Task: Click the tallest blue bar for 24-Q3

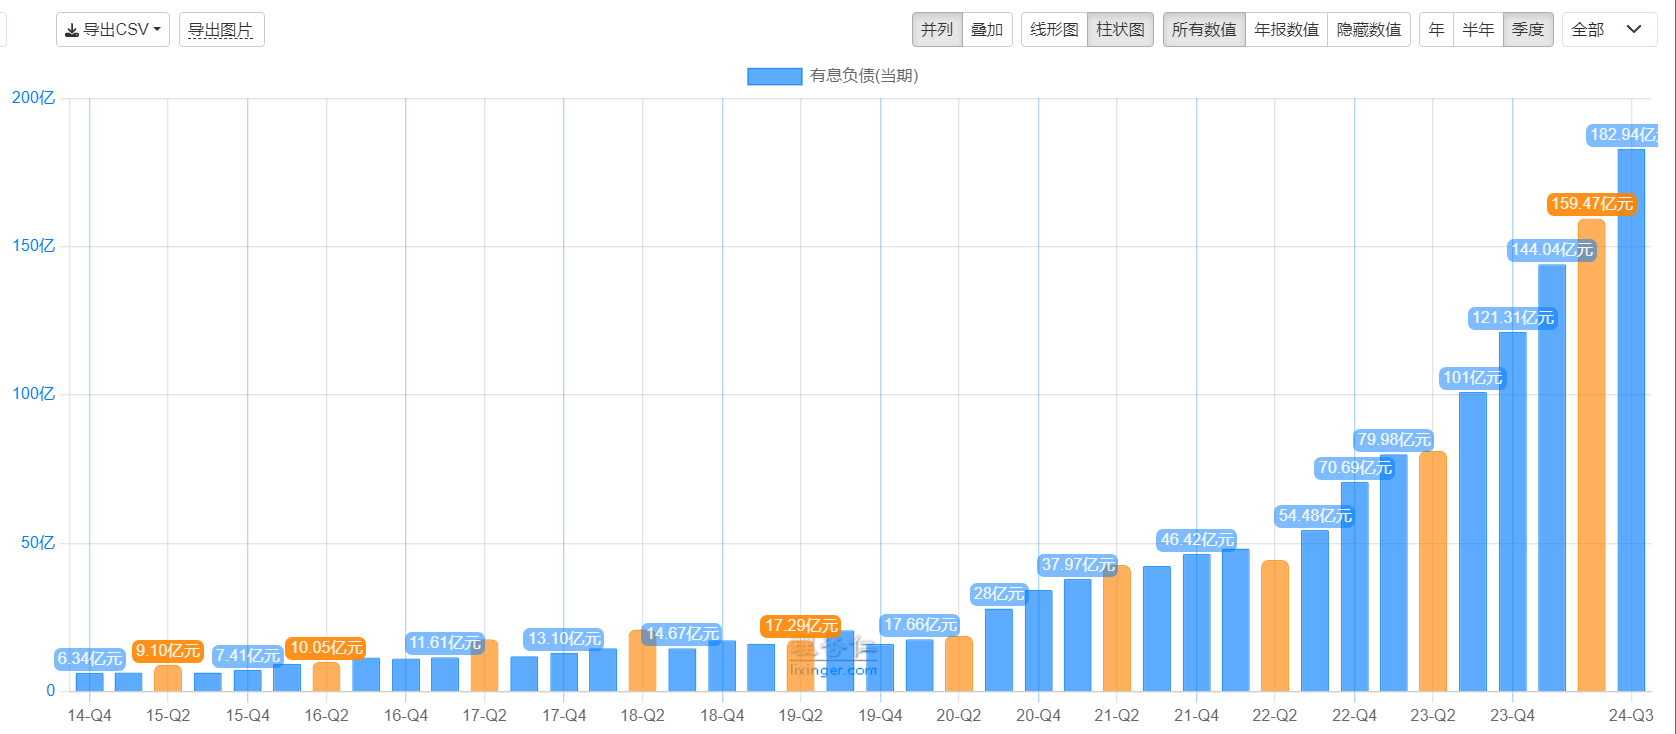Action: pos(1631,420)
